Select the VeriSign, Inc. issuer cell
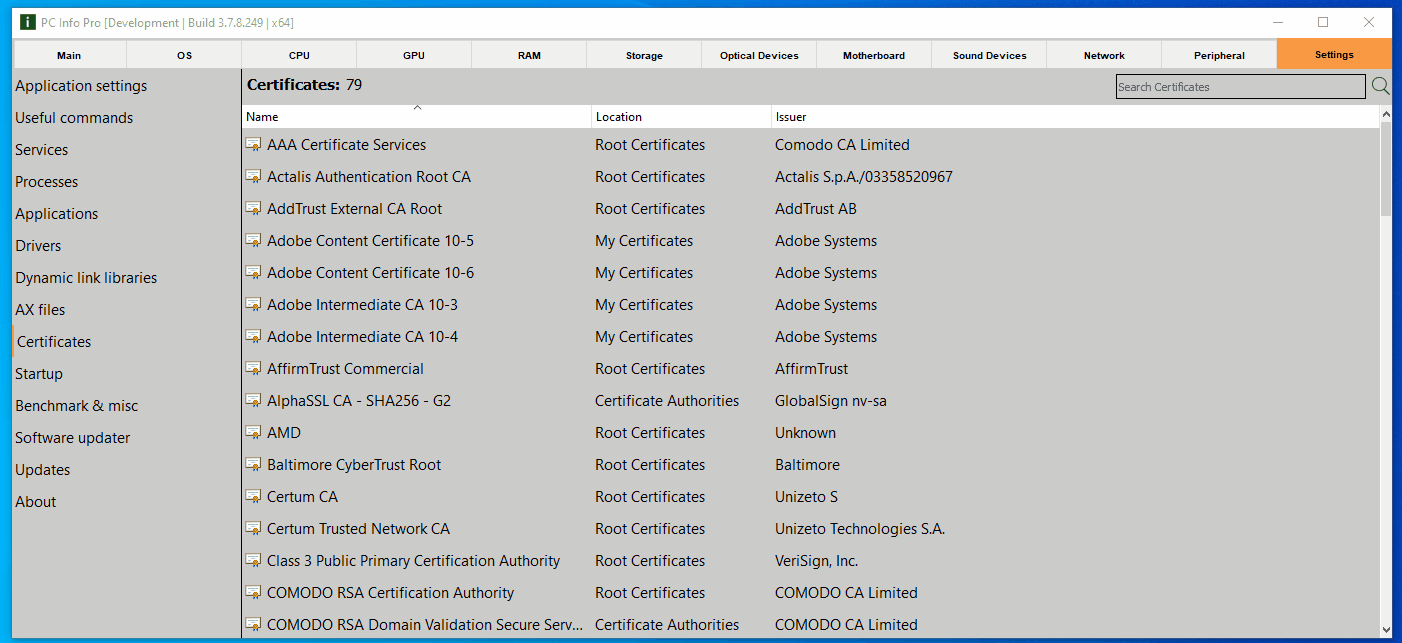 817,561
